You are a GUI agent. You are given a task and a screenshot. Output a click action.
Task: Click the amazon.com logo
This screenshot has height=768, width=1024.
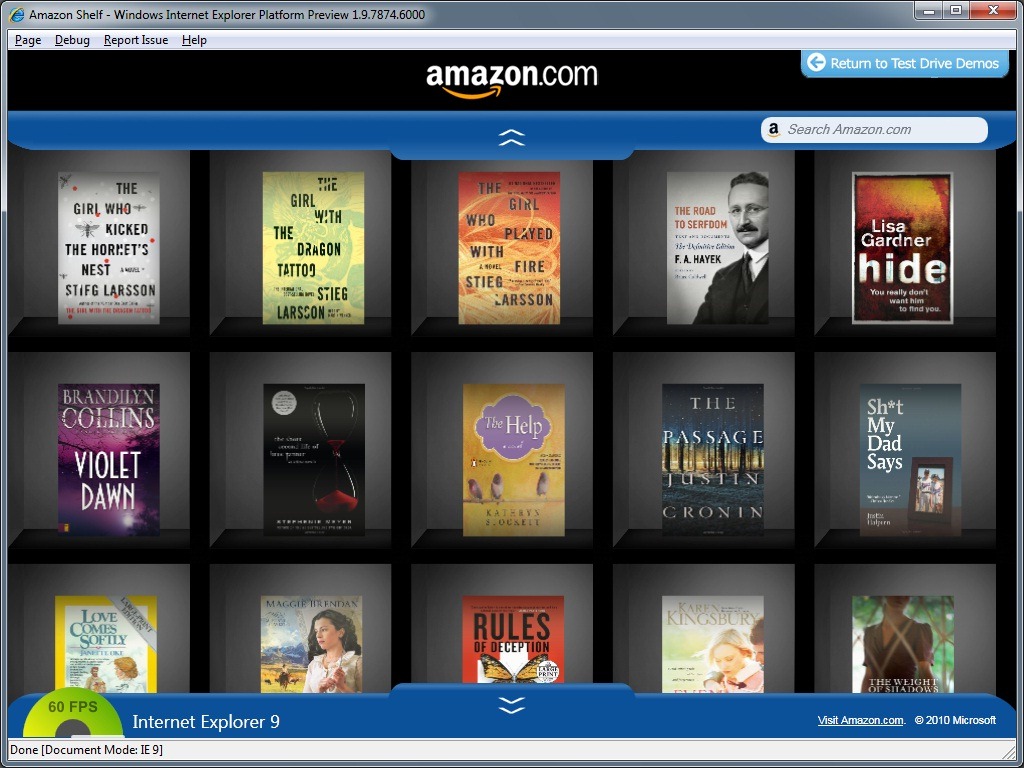[x=511, y=80]
